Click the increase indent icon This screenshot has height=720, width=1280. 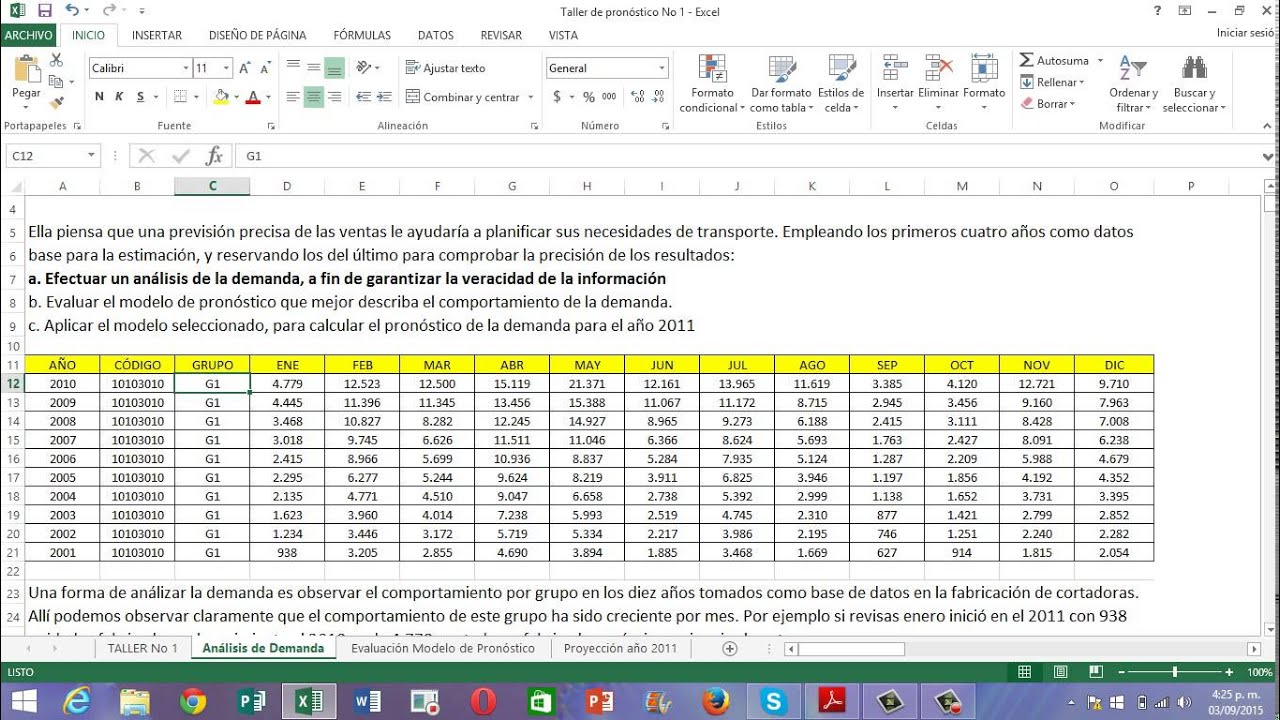[x=384, y=97]
